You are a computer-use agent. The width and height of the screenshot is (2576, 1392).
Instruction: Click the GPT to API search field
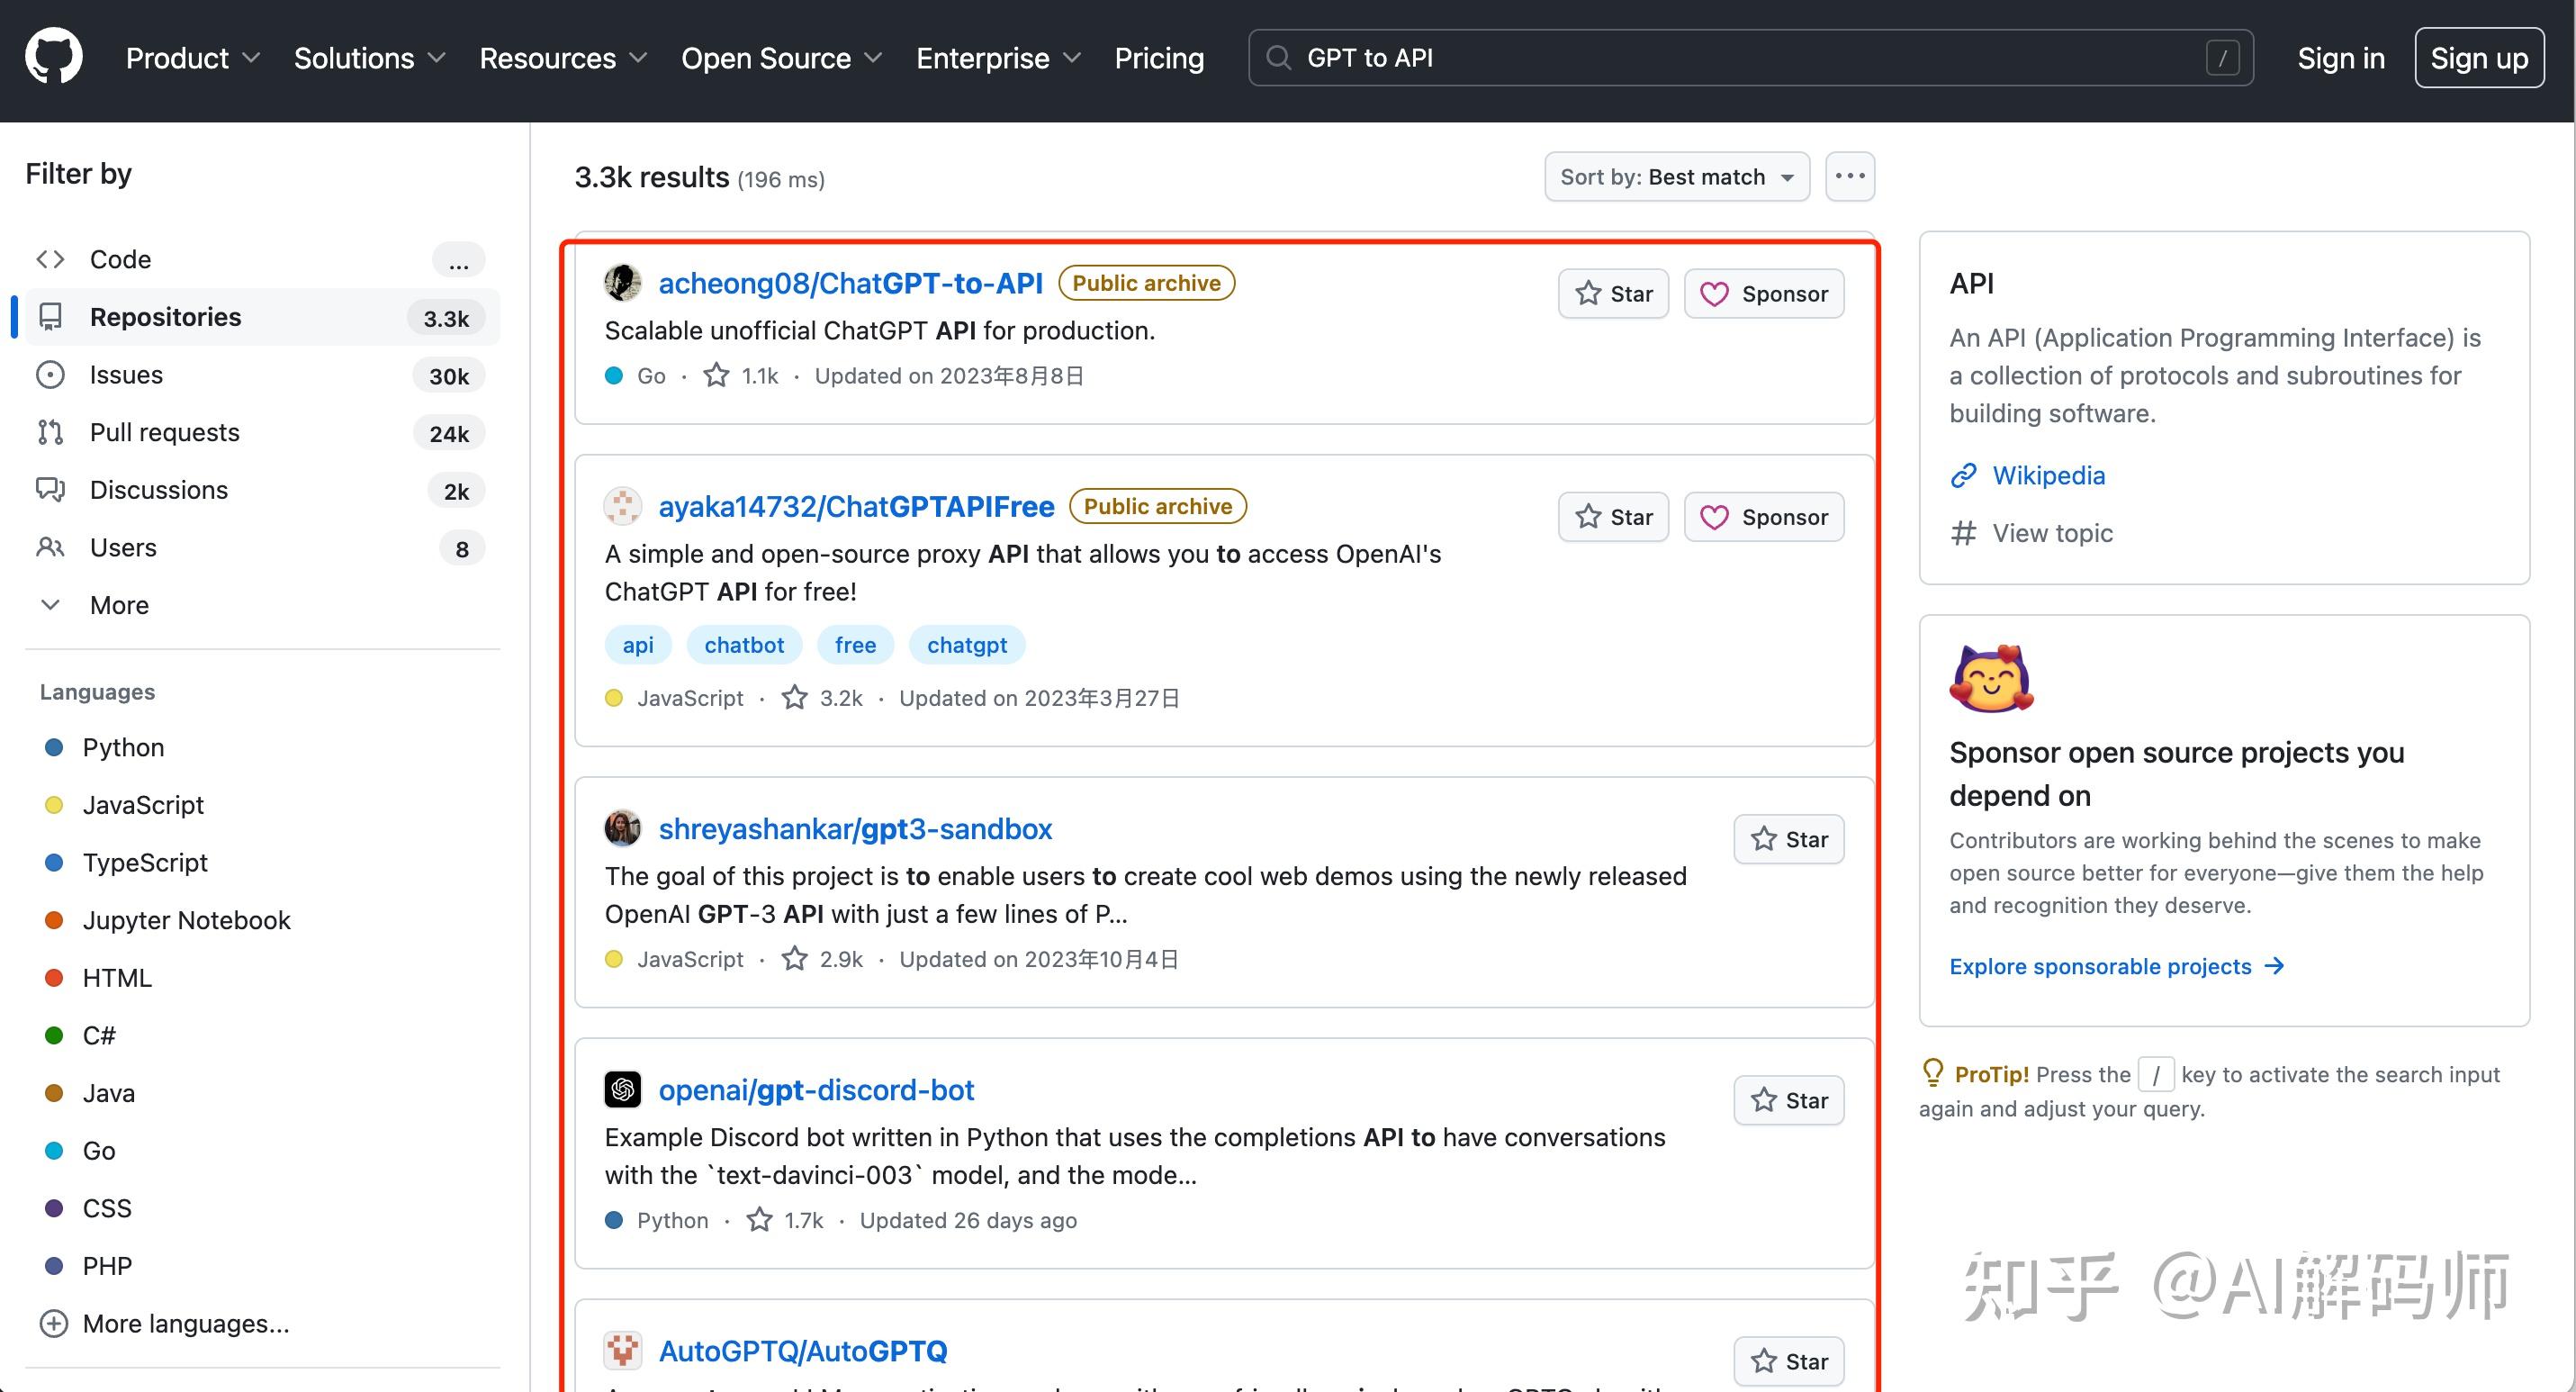pyautogui.click(x=1750, y=58)
